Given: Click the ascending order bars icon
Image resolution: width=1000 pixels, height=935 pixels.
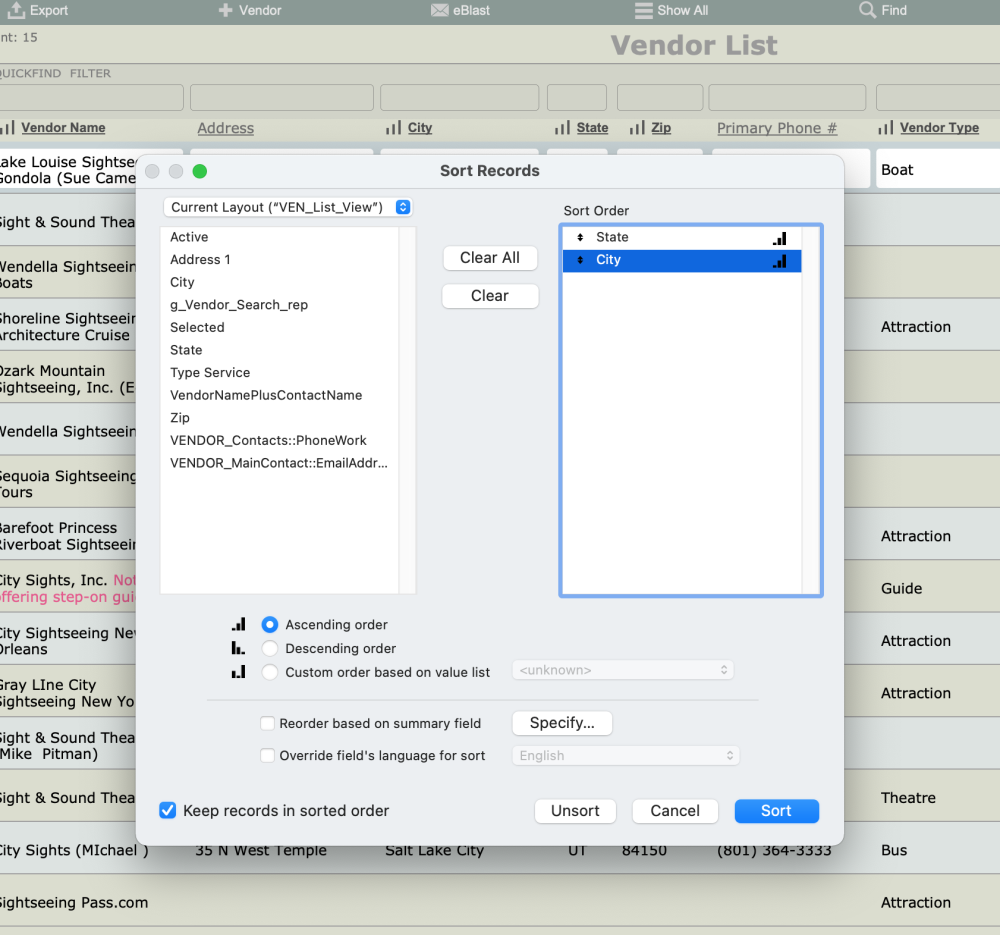Looking at the screenshot, I should tap(239, 624).
